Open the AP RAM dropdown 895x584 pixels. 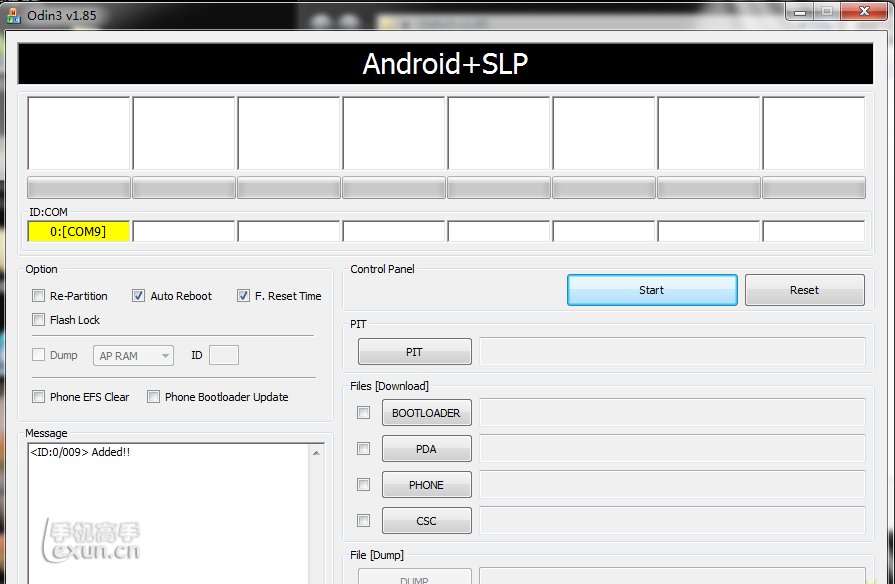(x=134, y=356)
